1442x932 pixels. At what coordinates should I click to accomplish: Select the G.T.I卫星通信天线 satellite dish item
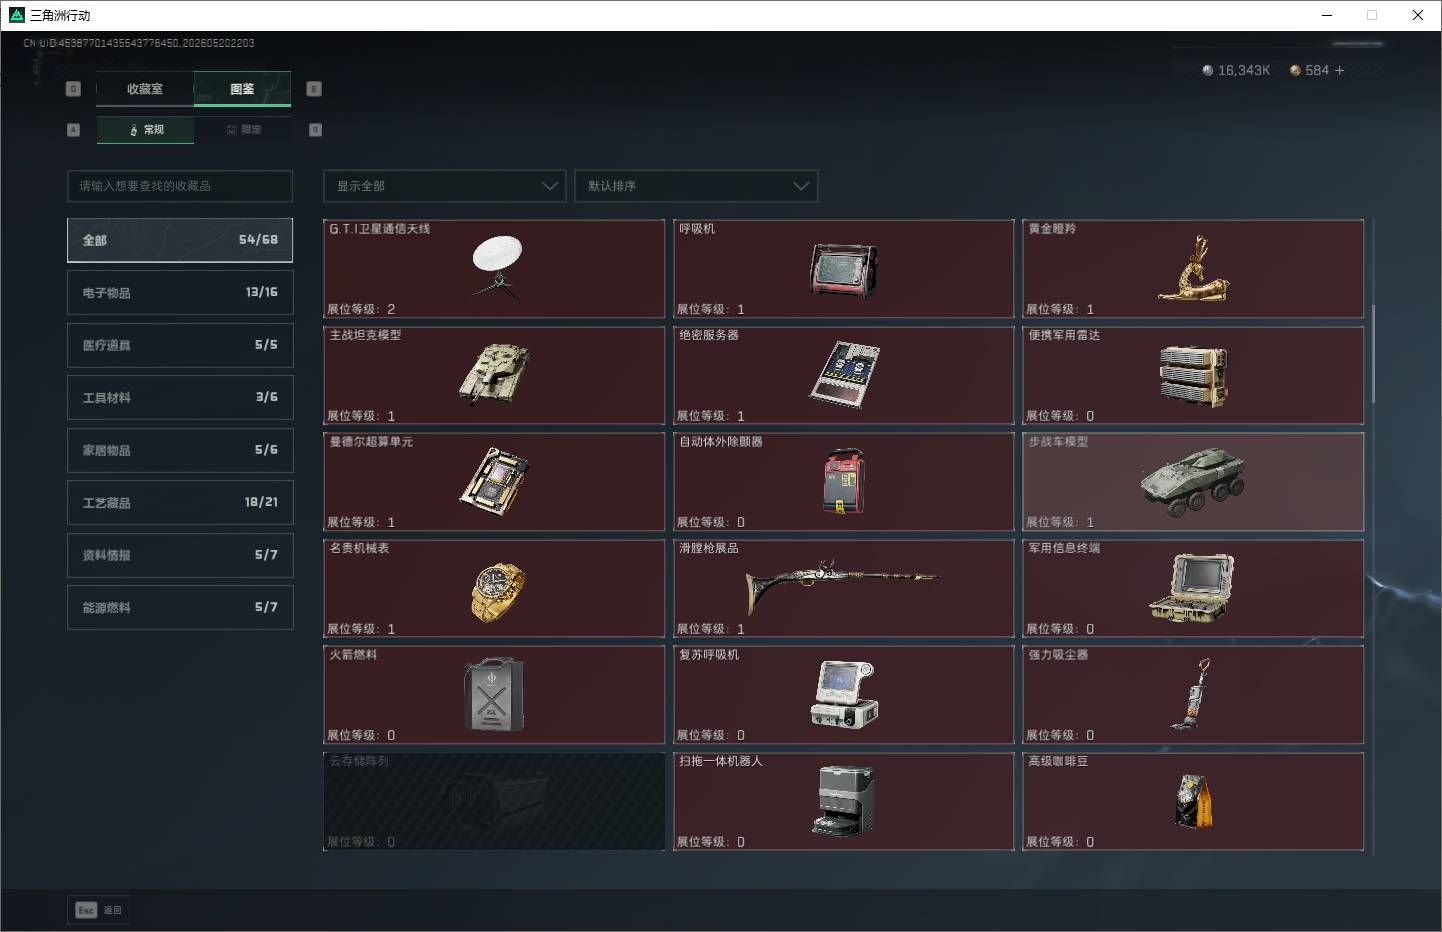click(x=494, y=269)
